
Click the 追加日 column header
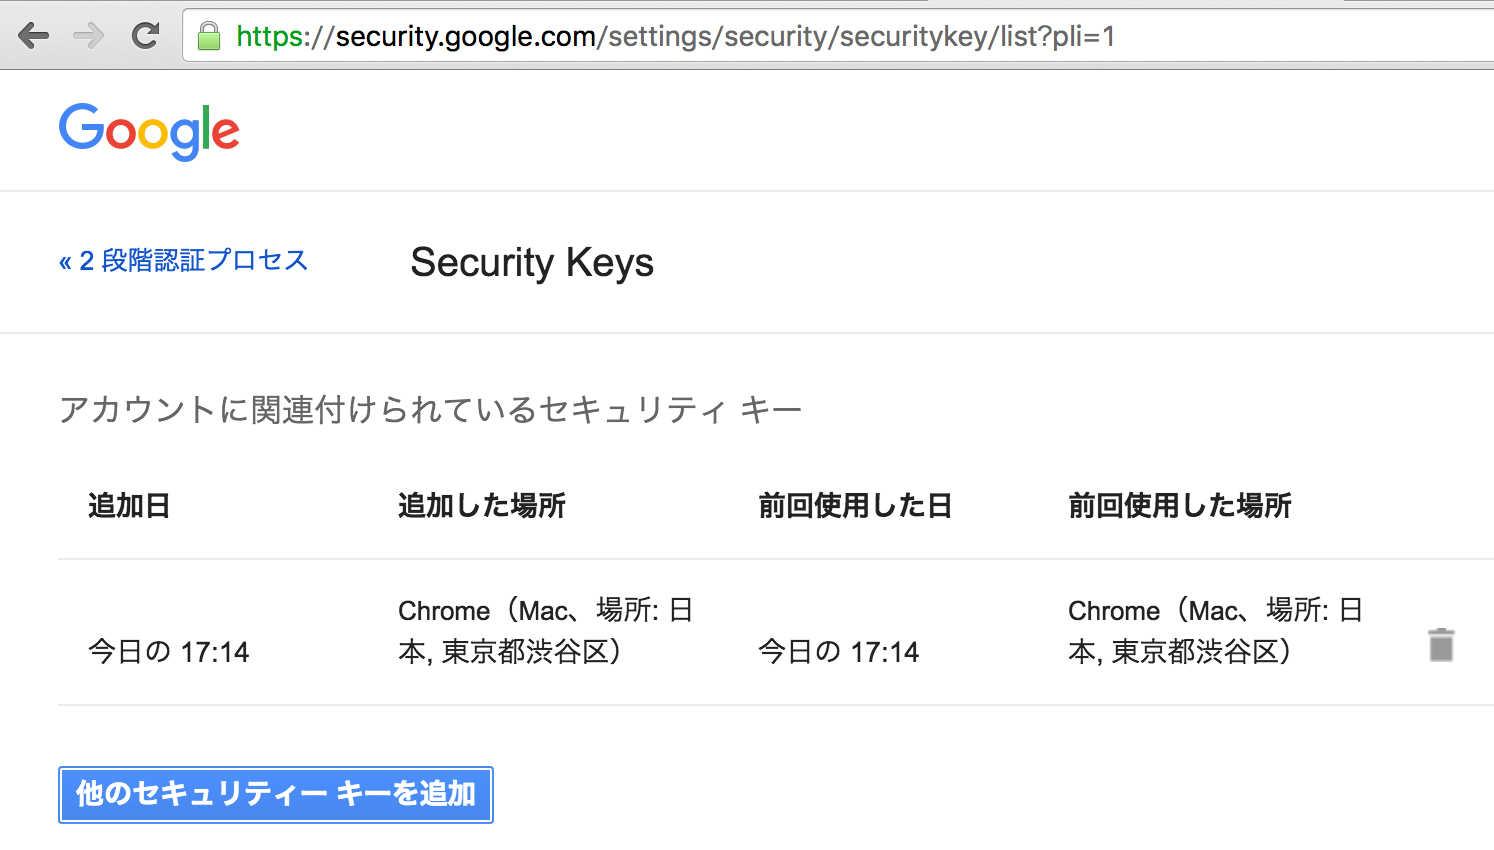(129, 506)
